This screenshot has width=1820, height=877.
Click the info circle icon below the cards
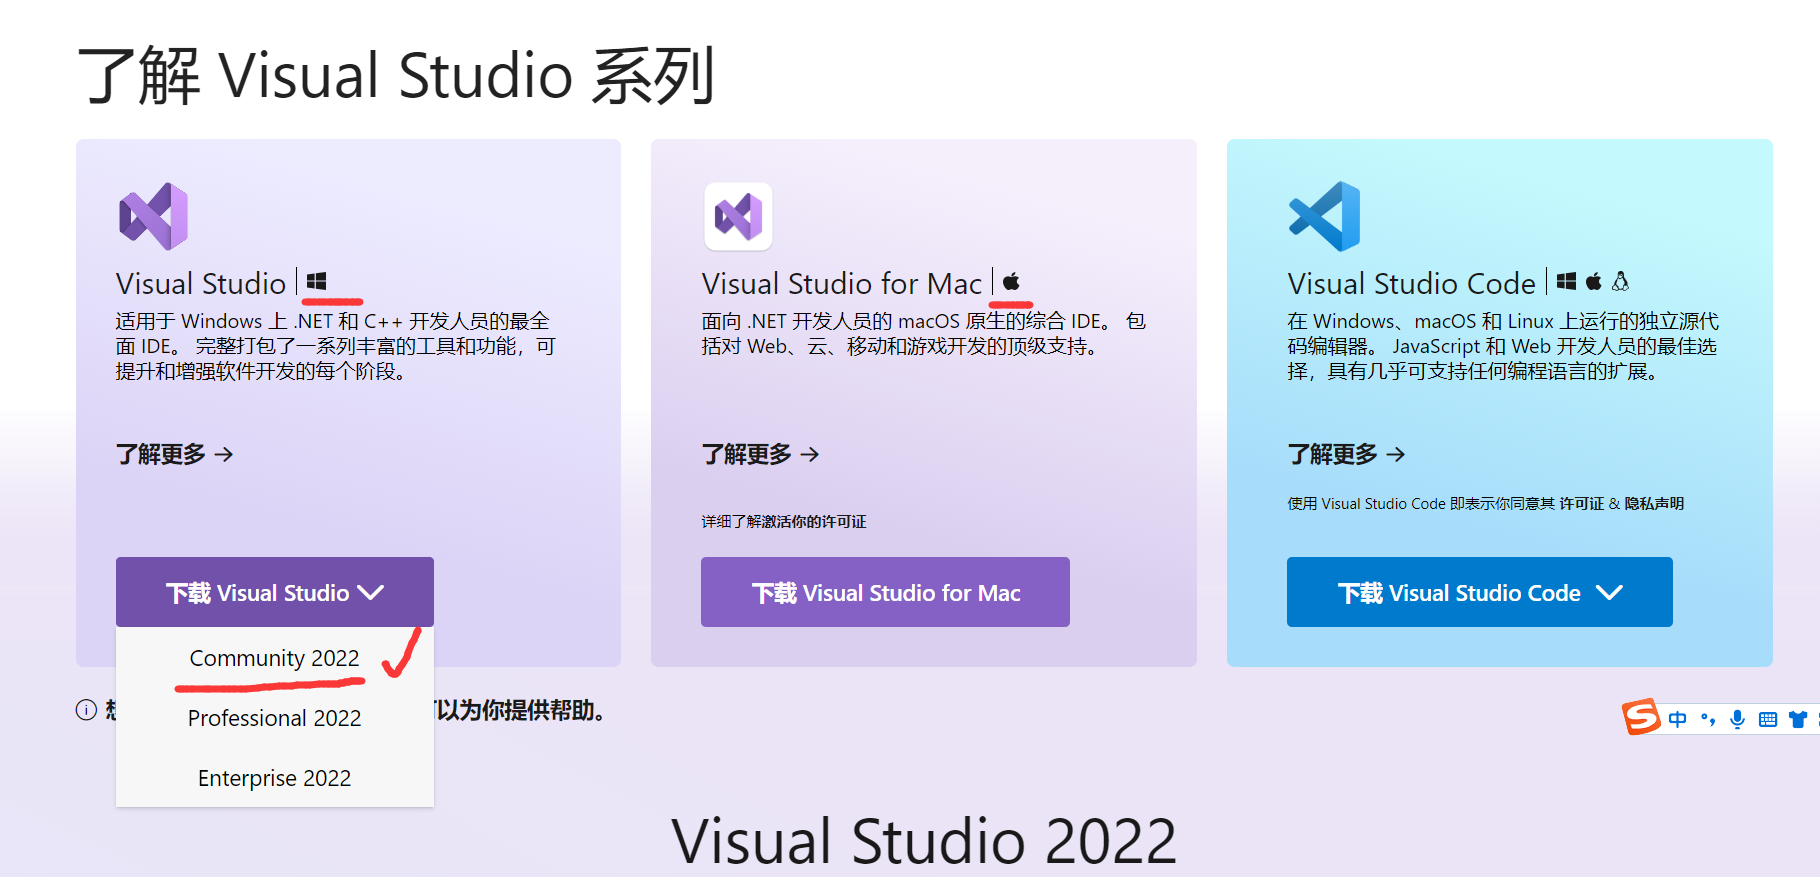pos(87,710)
